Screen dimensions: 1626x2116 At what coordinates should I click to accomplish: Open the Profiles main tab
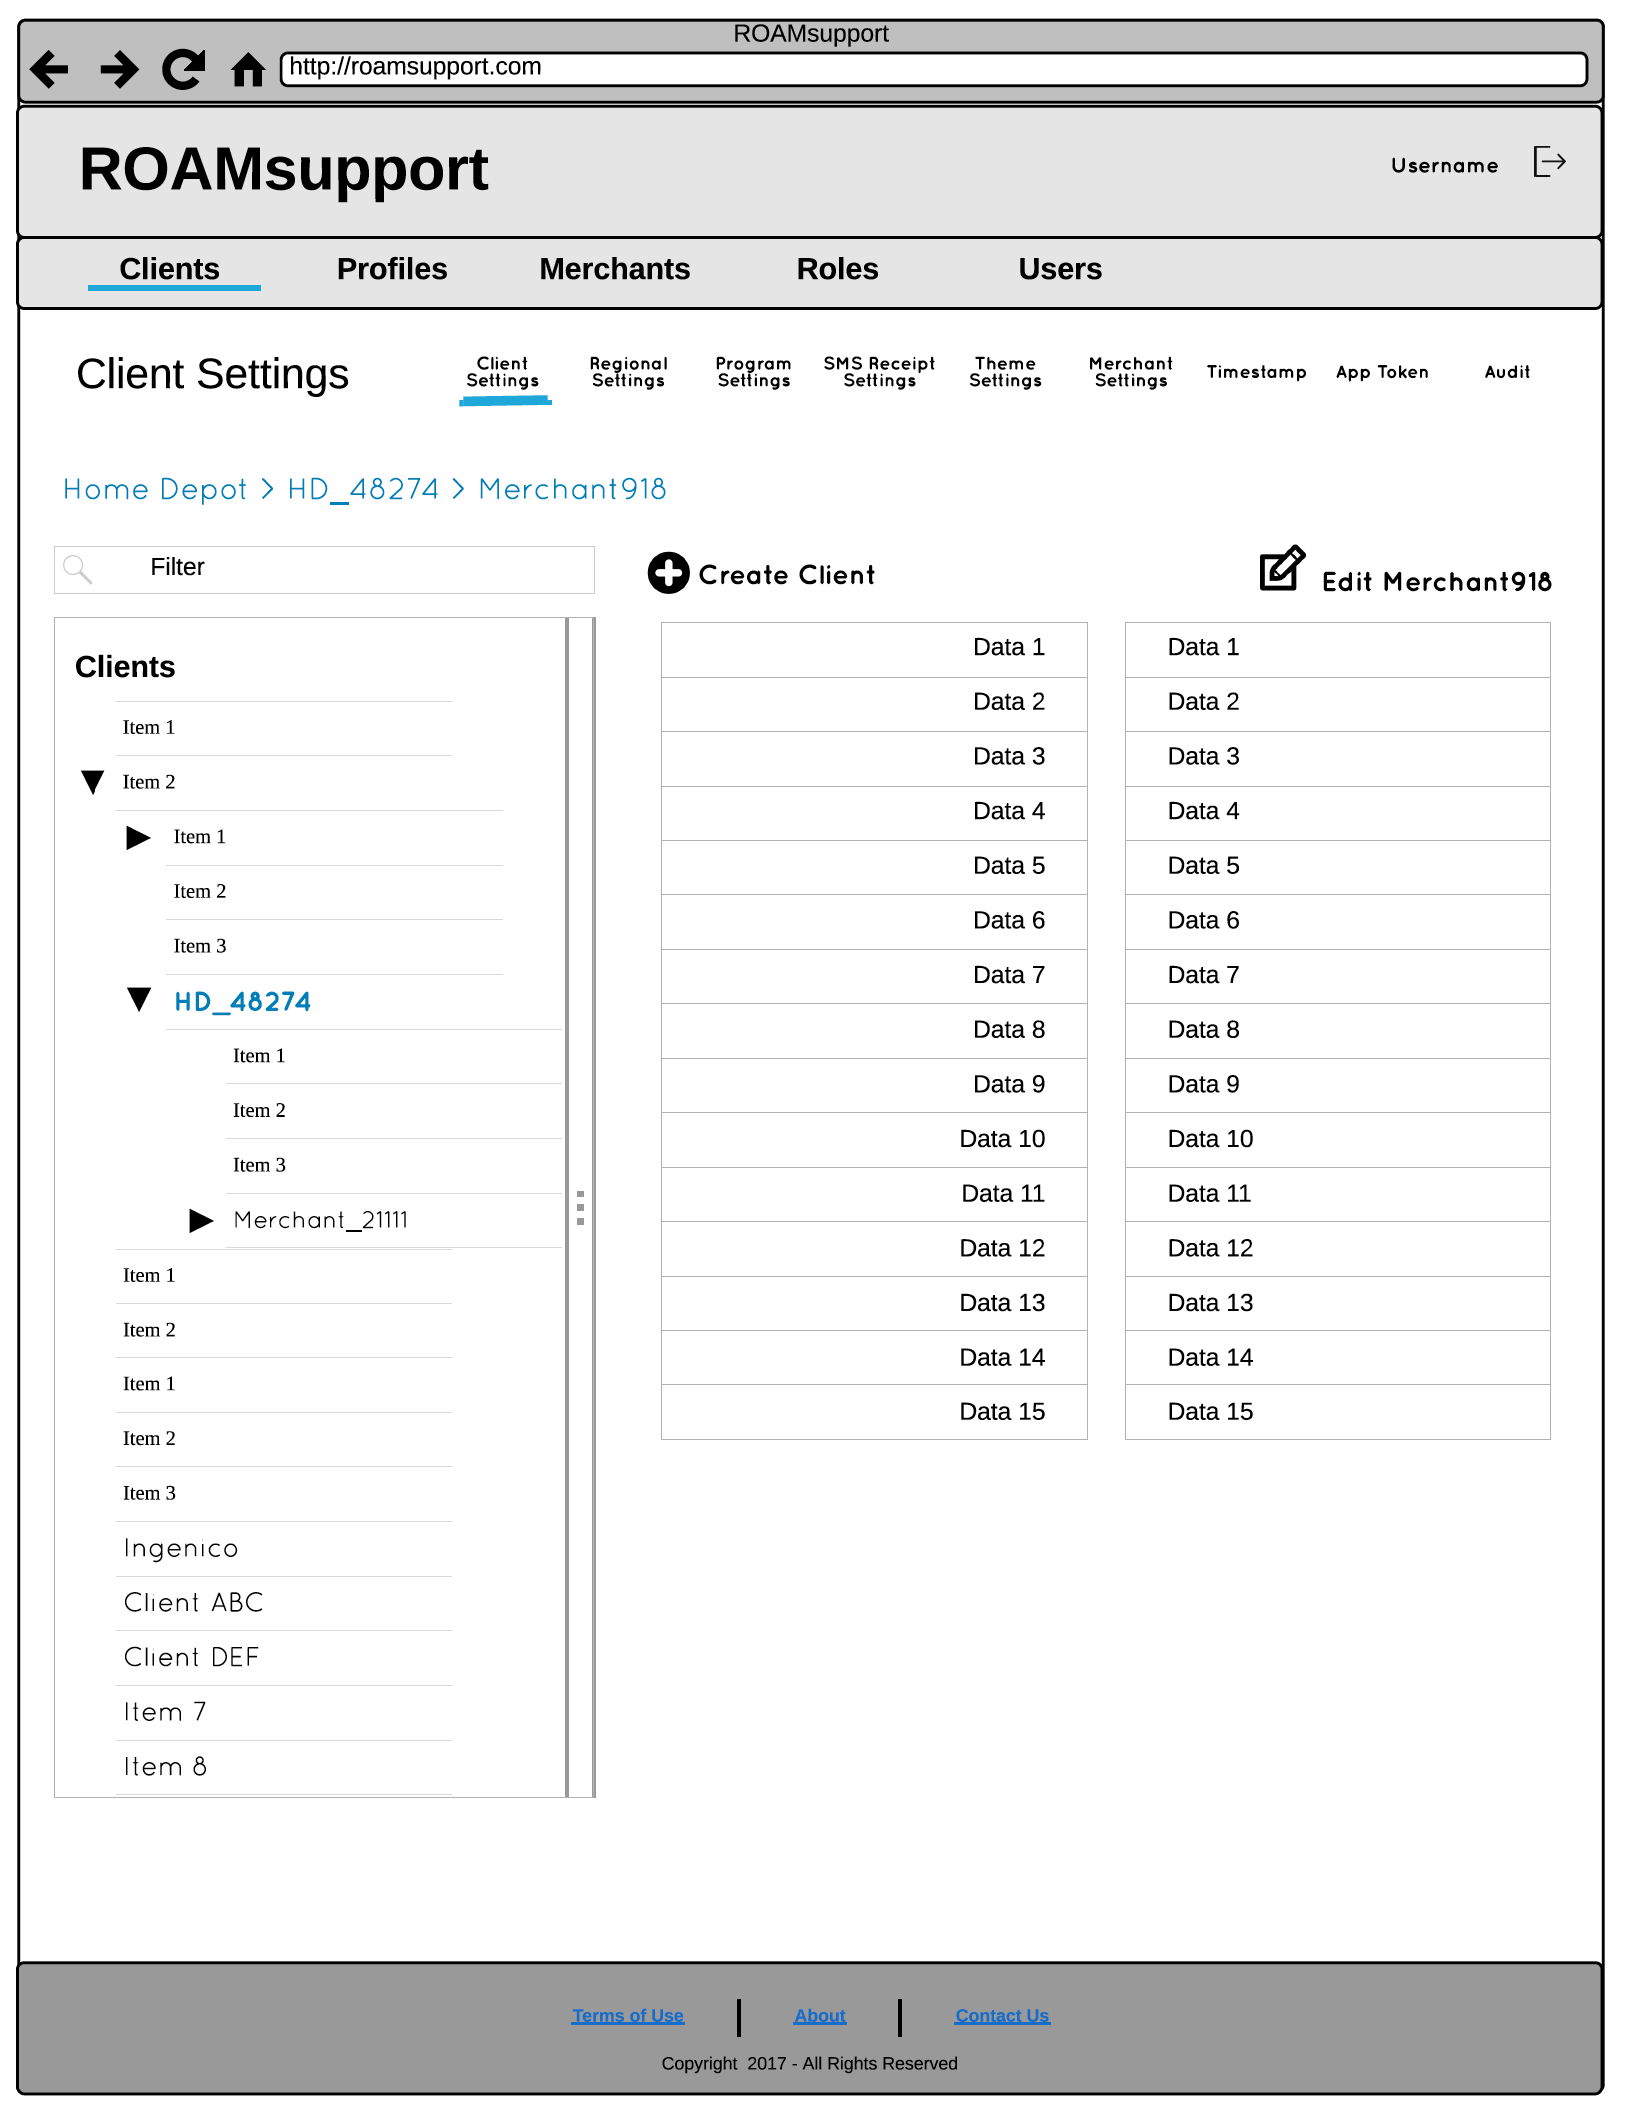[x=392, y=269]
